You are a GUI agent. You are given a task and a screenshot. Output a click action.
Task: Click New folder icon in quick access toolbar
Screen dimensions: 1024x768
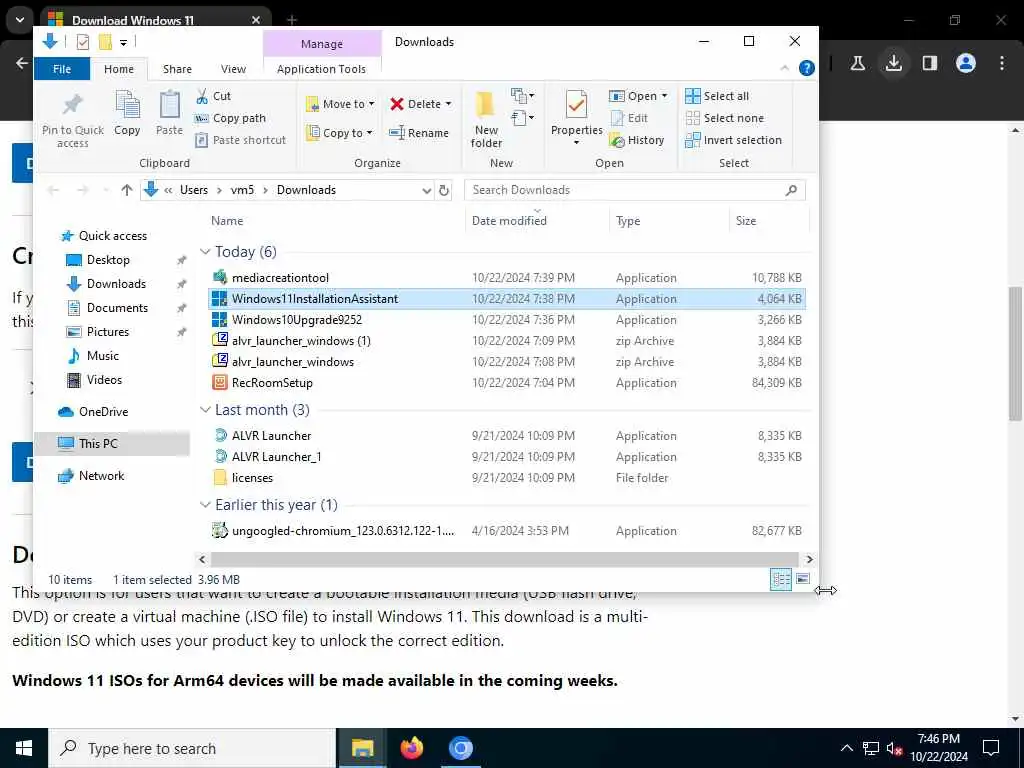tap(105, 42)
